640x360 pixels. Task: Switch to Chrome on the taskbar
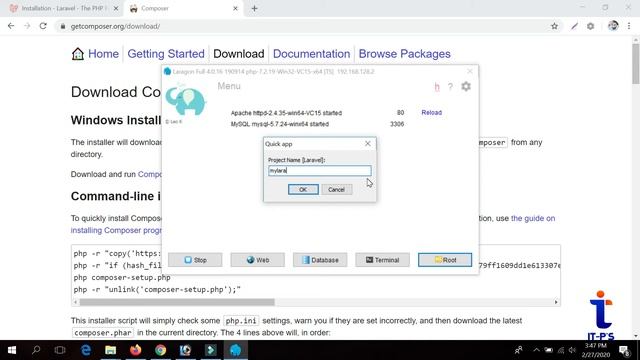click(160, 350)
